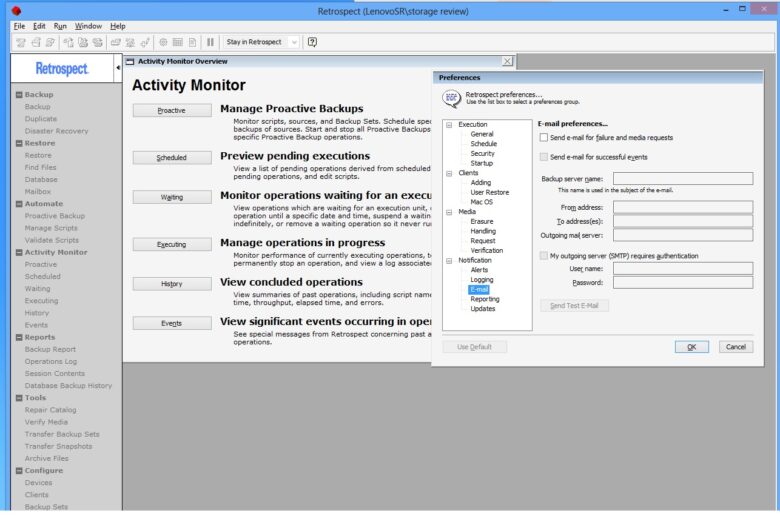Click the Send Test E-Mail button
This screenshot has width=780, height=516.
point(574,306)
